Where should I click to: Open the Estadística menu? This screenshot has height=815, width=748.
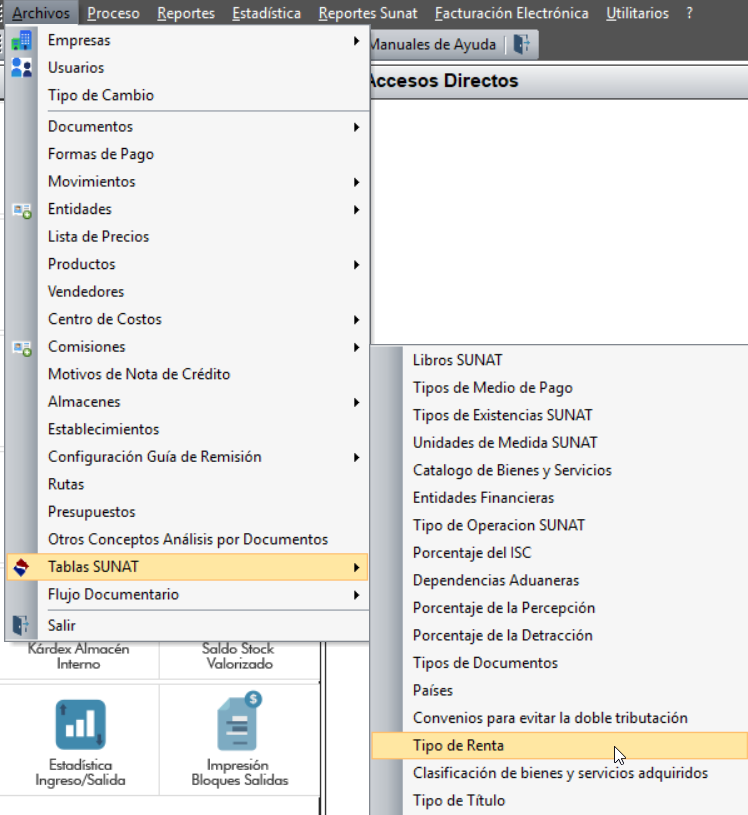coord(266,13)
